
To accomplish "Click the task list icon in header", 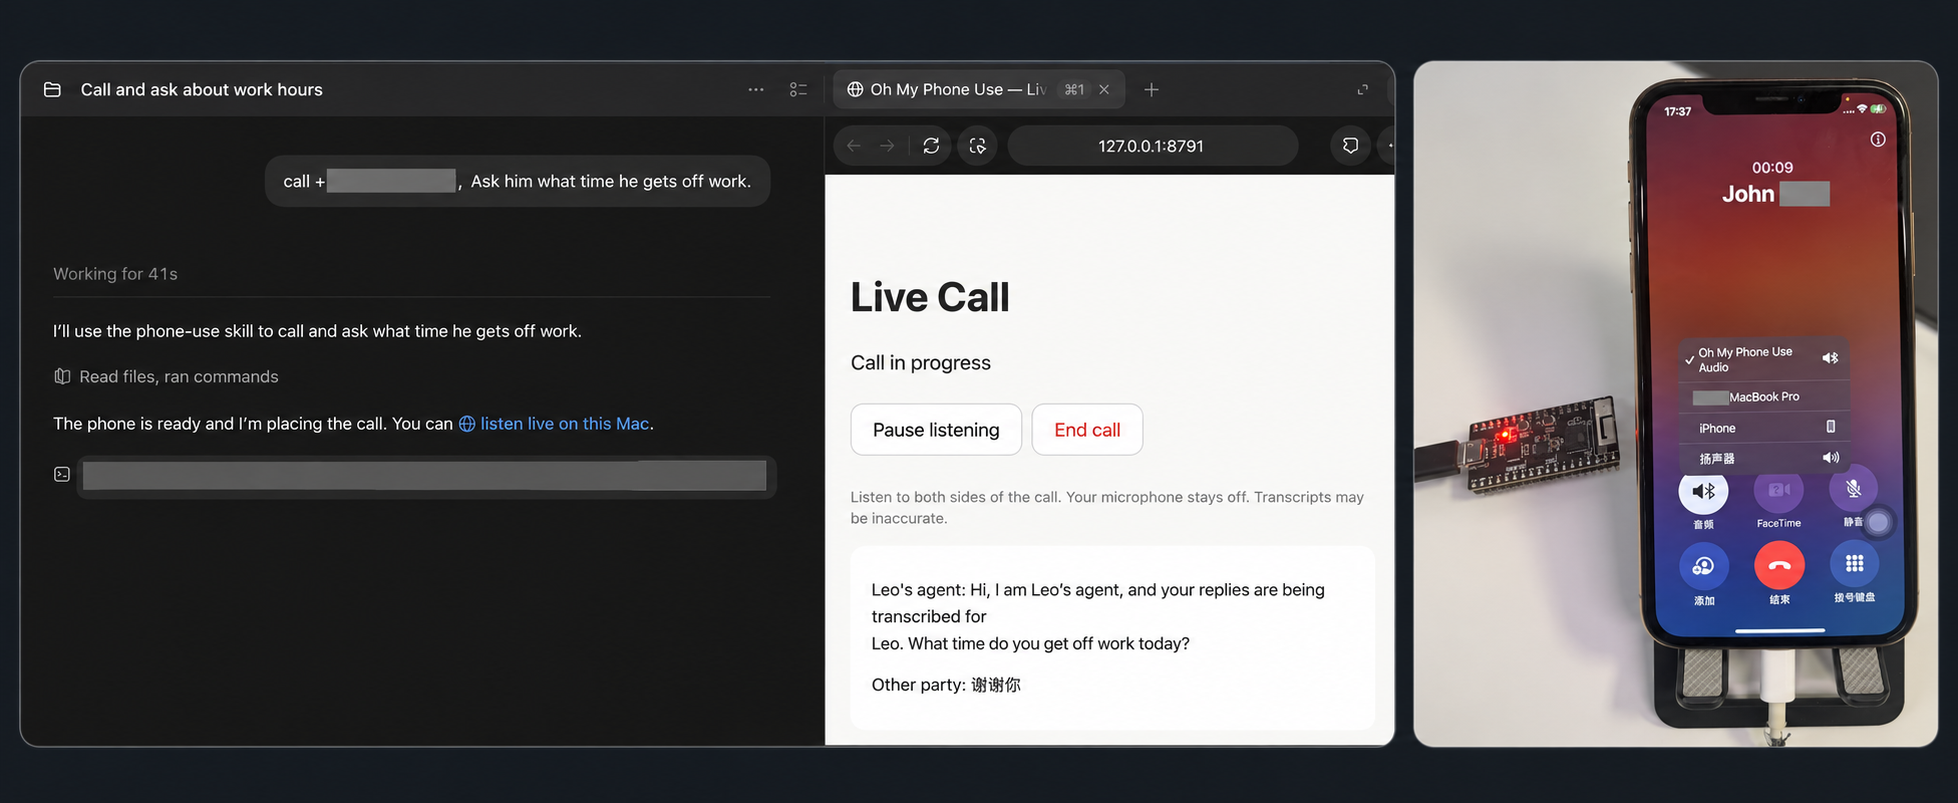I will point(798,90).
